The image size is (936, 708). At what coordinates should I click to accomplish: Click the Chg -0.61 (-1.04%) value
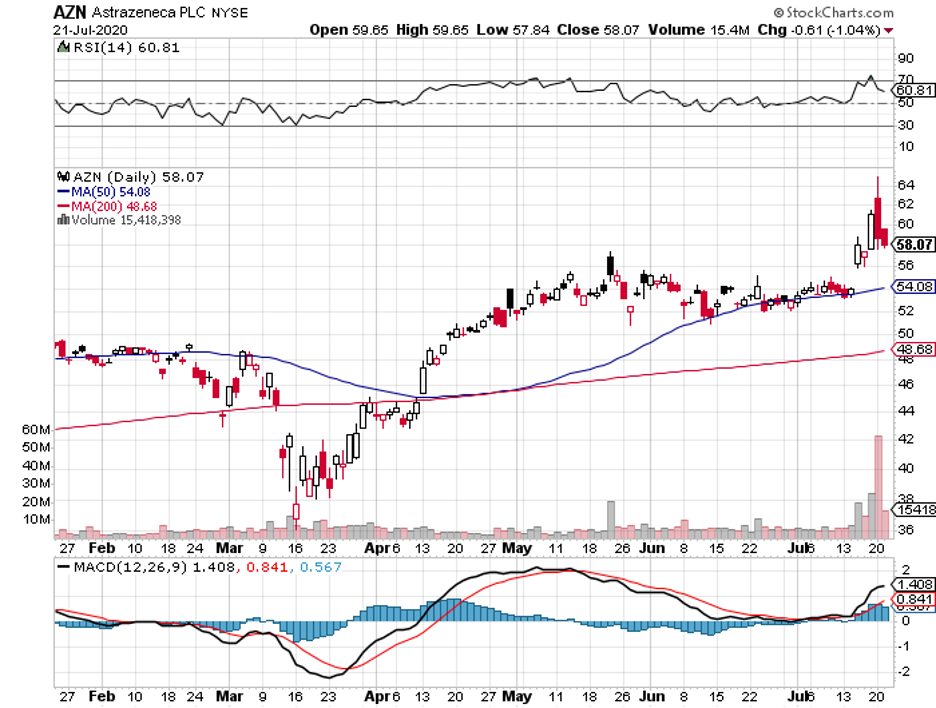(819, 30)
